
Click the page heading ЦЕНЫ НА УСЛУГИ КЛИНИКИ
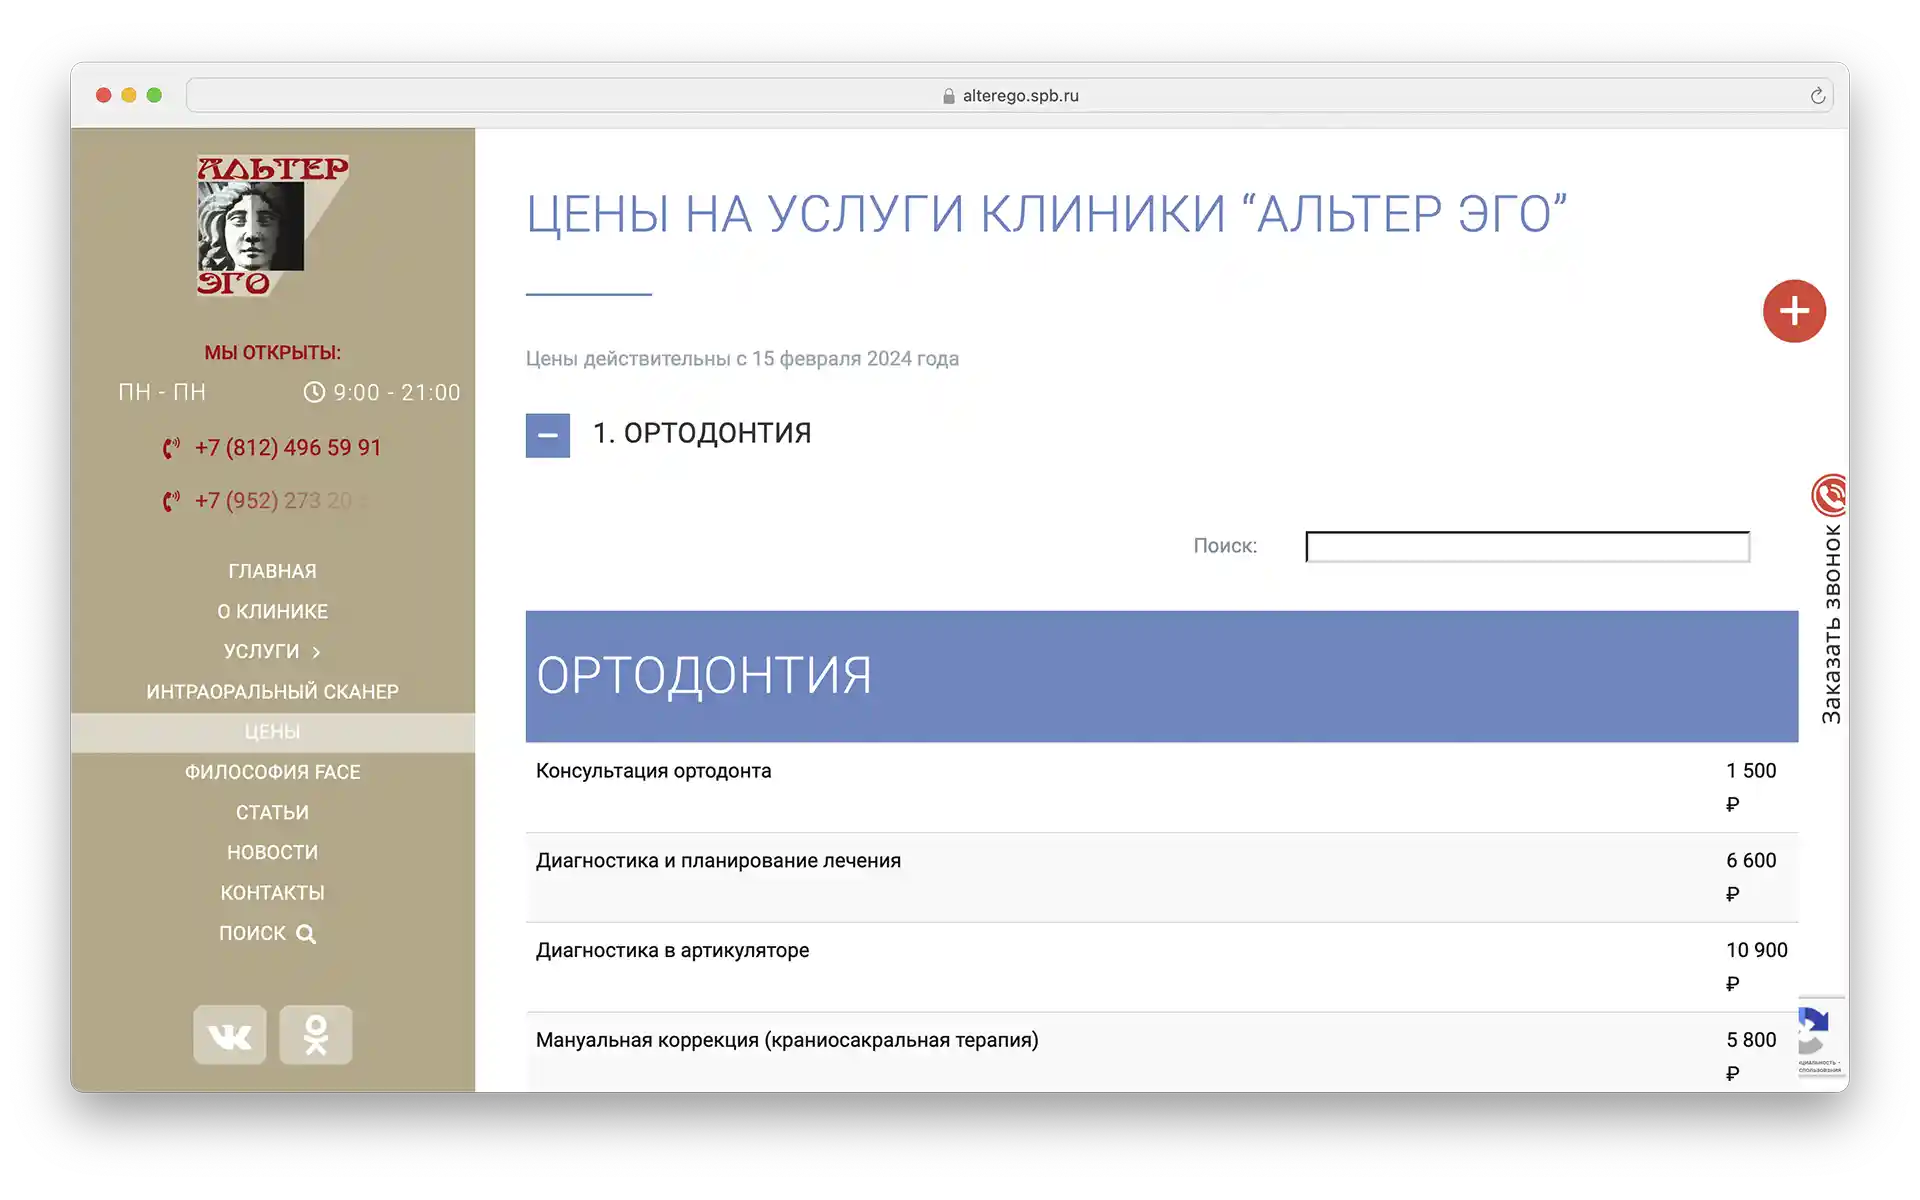(1046, 214)
